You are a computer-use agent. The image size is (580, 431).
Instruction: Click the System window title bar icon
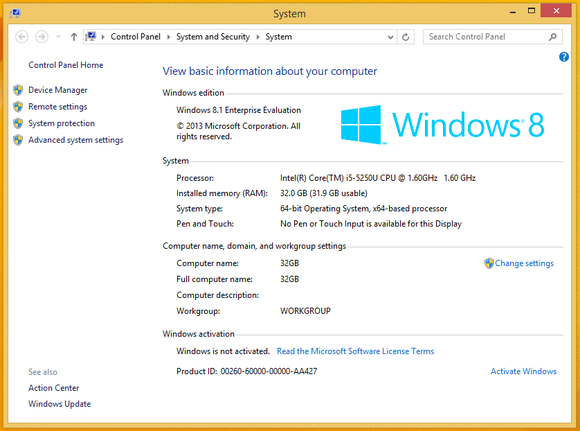[x=15, y=13]
